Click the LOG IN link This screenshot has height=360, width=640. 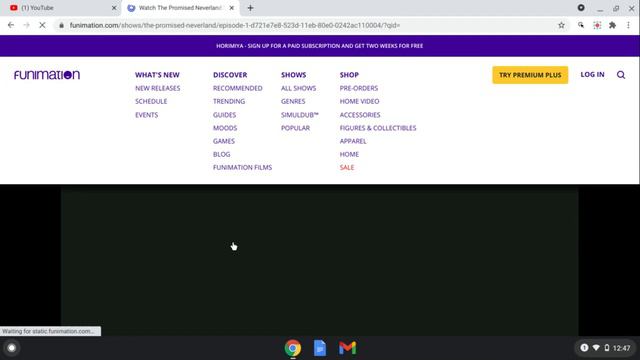coord(592,75)
